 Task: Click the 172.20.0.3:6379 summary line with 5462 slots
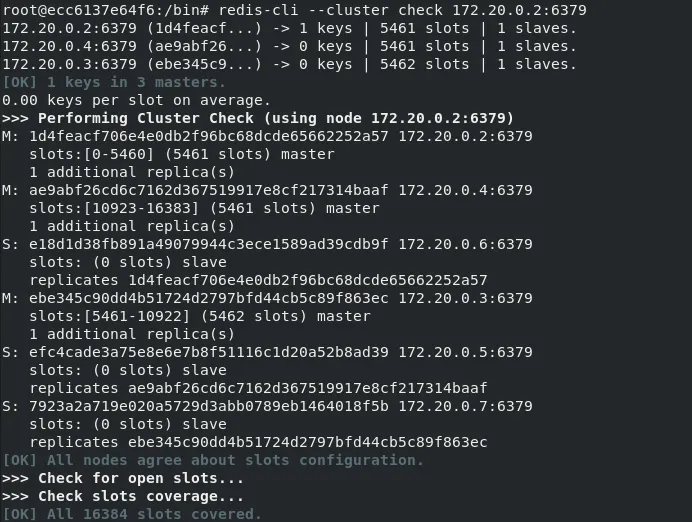pos(290,64)
